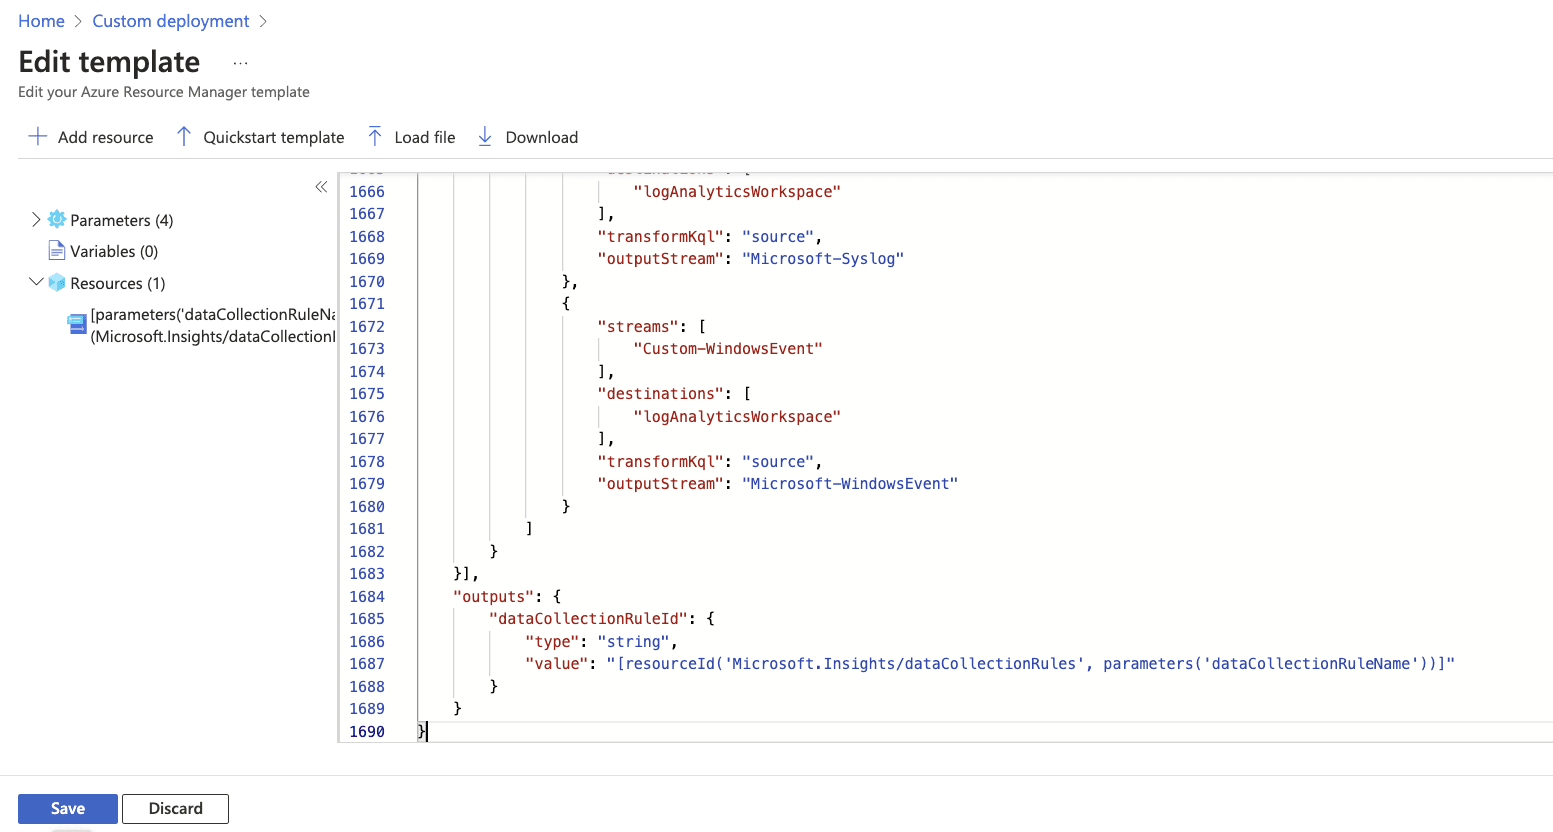The height and width of the screenshot is (832, 1553).
Task: Go to Home breadcrumb
Action: pyautogui.click(x=41, y=21)
